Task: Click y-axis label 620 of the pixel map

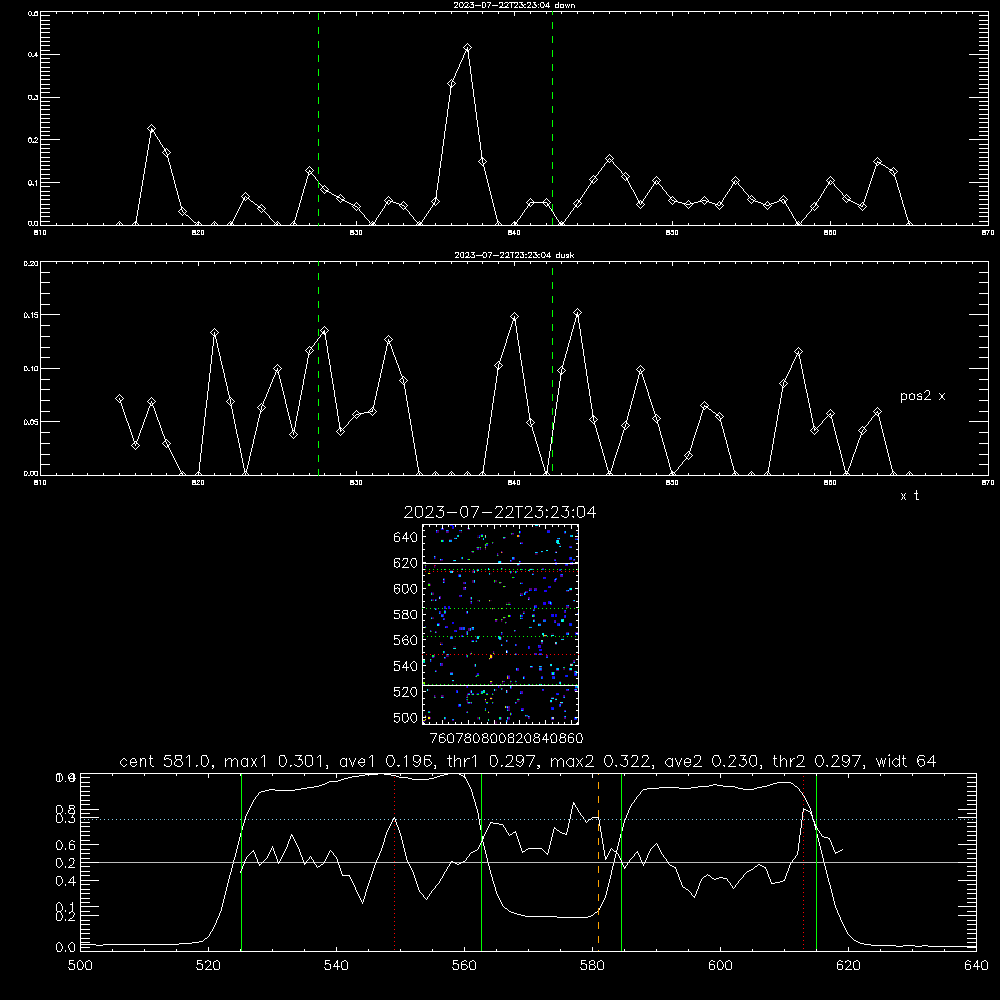Action: point(406,563)
